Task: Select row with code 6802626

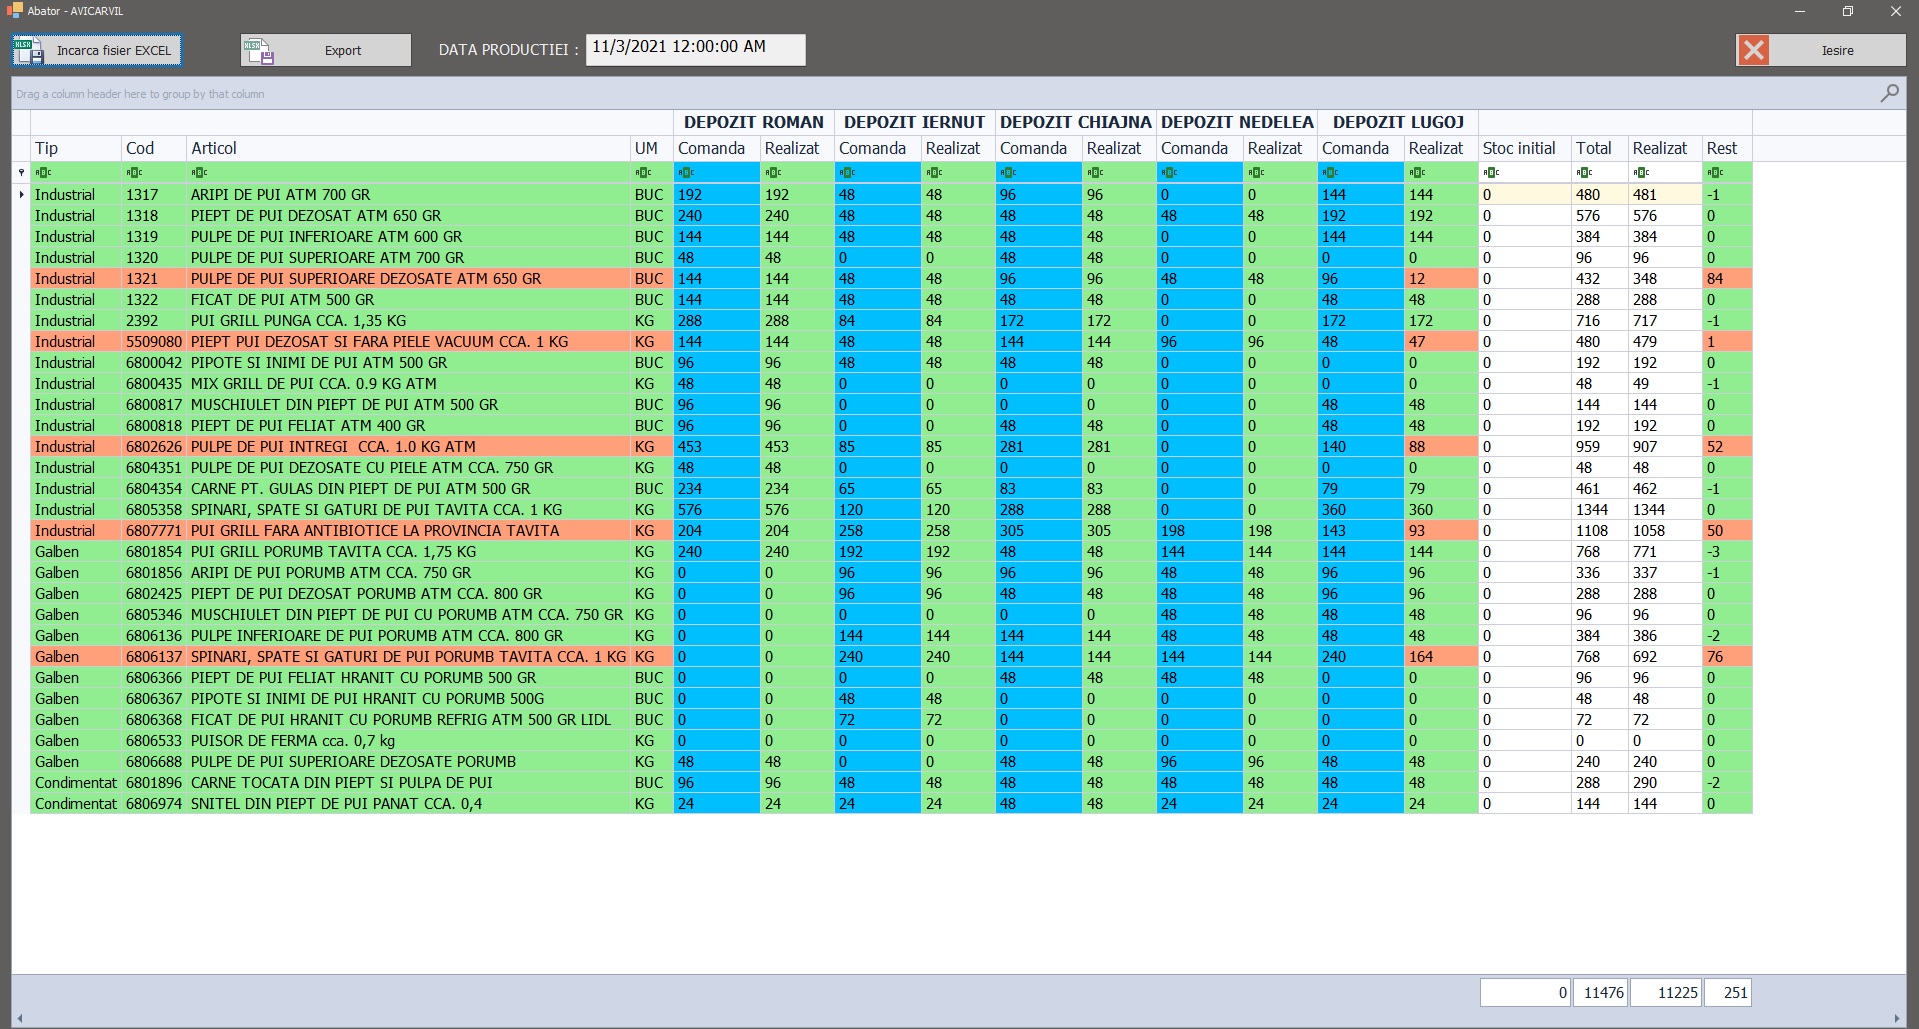Action: point(154,447)
